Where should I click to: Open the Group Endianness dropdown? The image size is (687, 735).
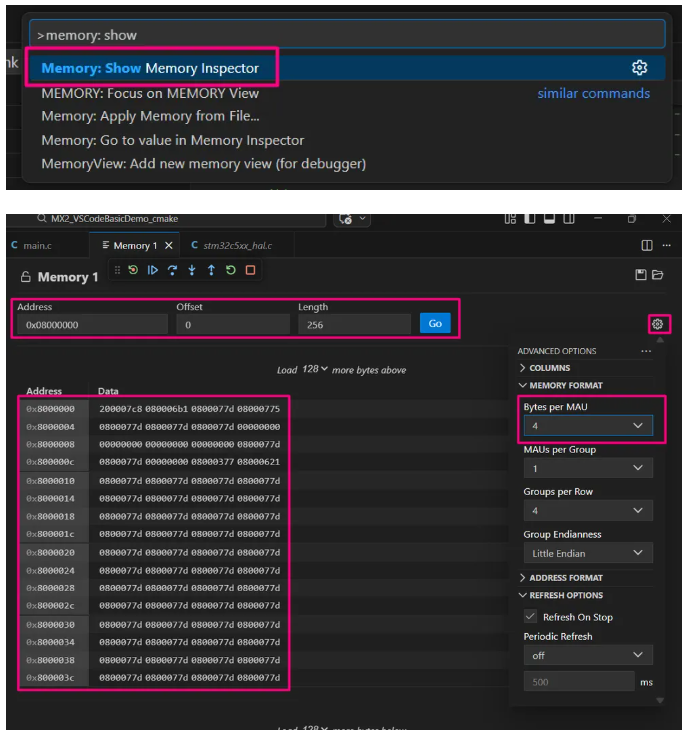[588, 553]
